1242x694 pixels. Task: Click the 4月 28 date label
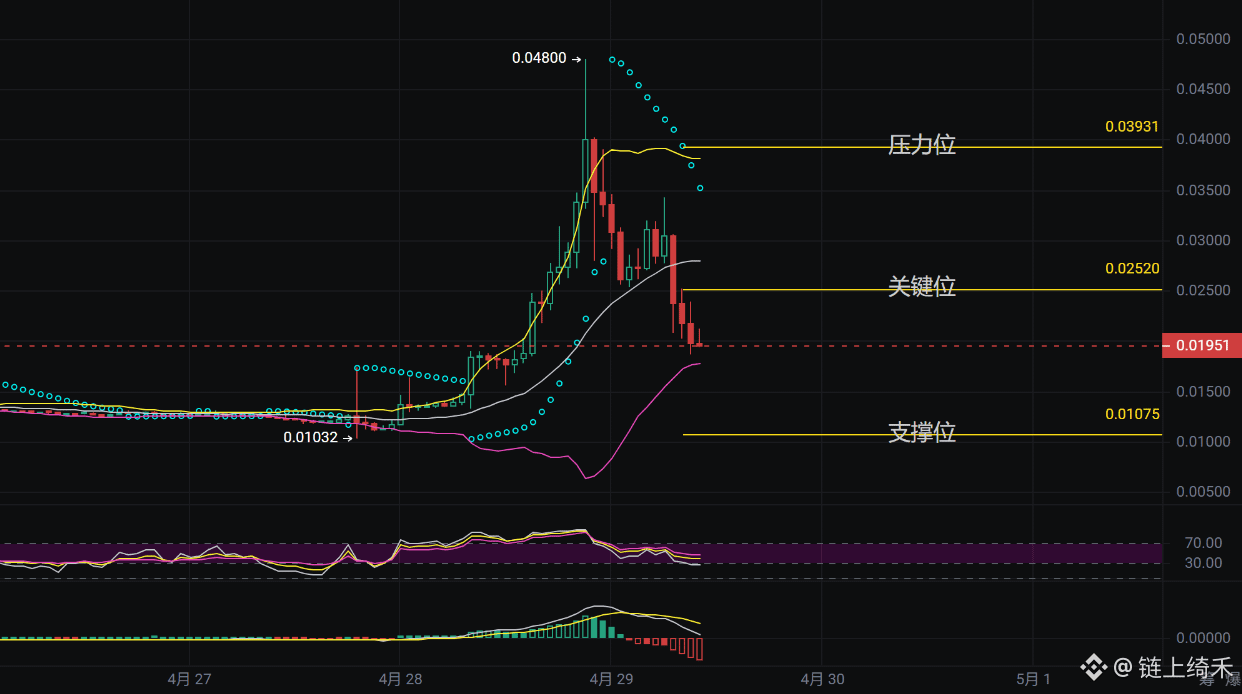click(x=400, y=679)
